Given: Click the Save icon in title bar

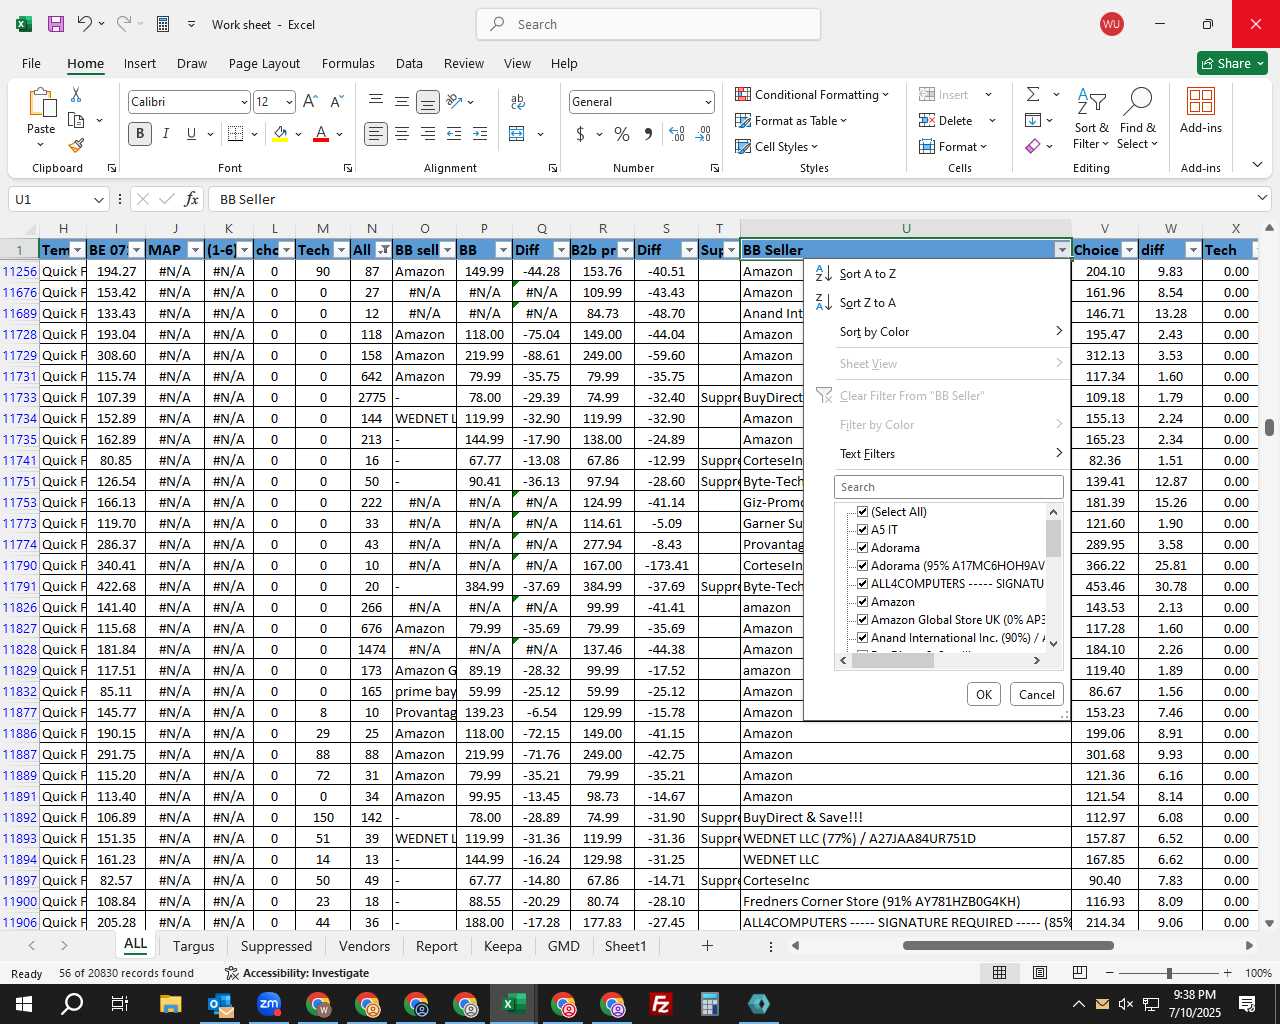Looking at the screenshot, I should pyautogui.click(x=55, y=24).
